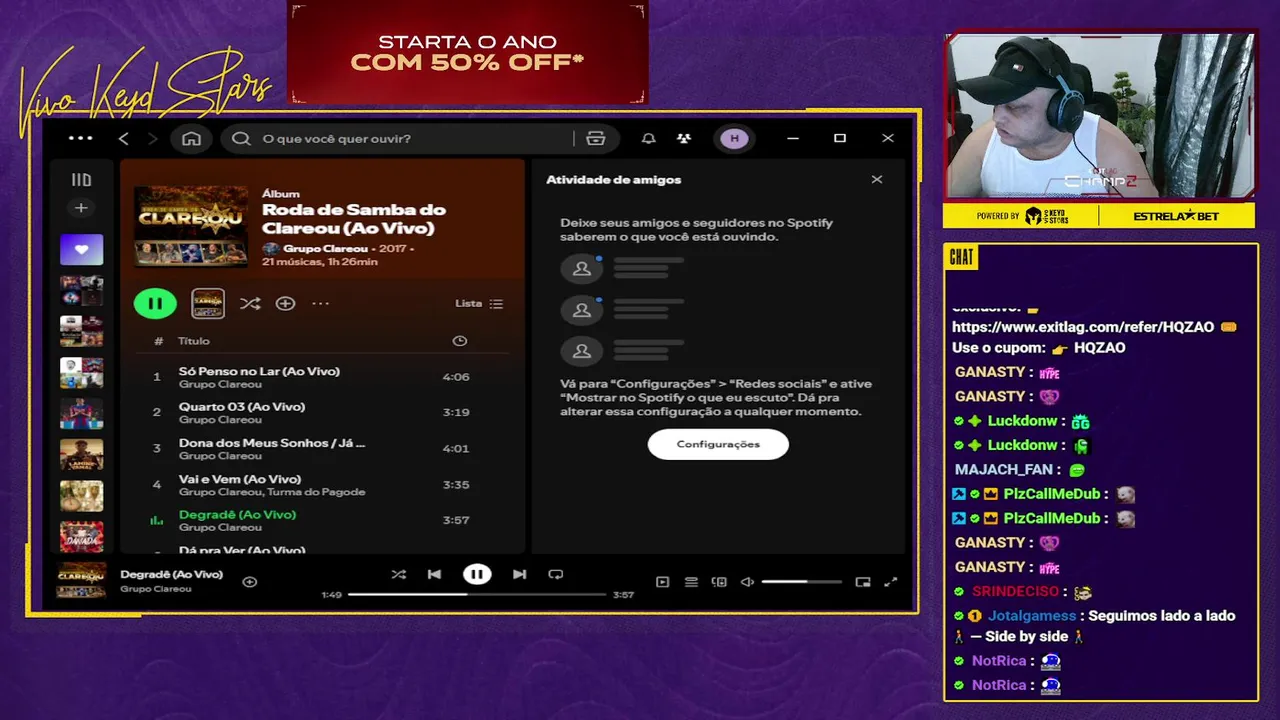Click now-playing cover art in bottom bar

tap(81, 581)
